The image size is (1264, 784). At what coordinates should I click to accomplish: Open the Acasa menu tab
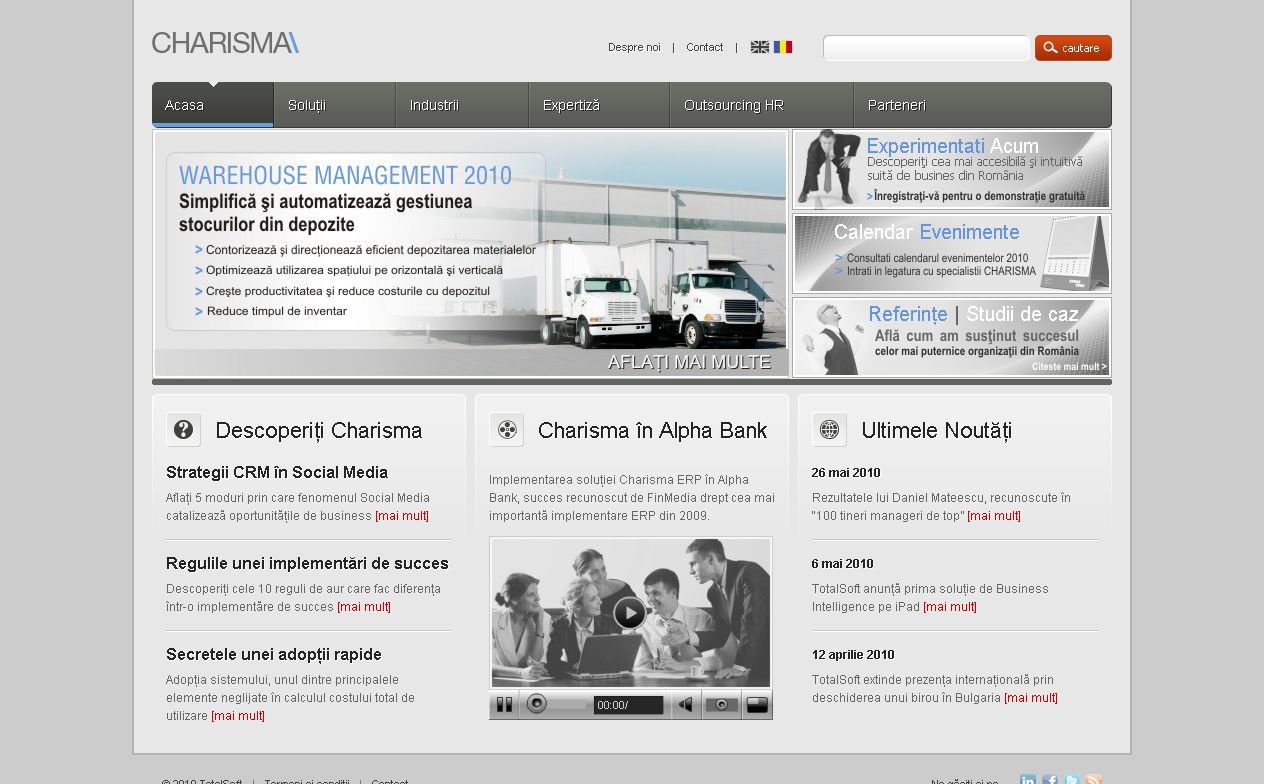212,105
